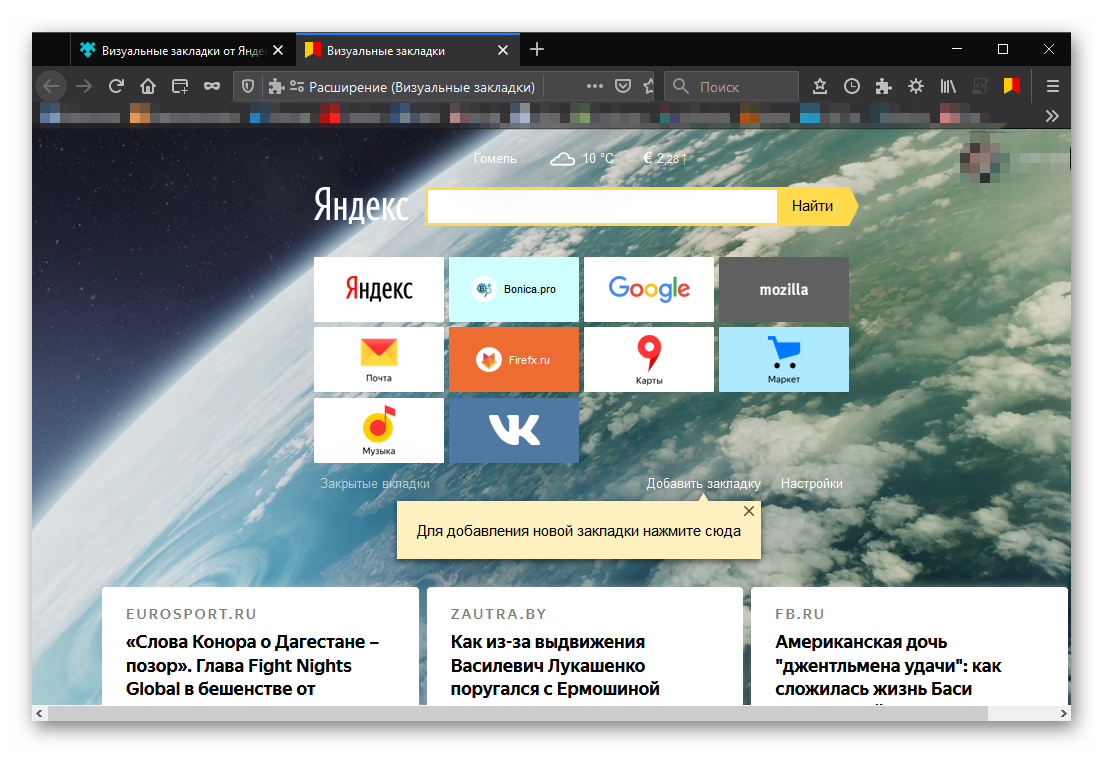Viewport: 1103px width, 773px height.
Task: Open page actions three-dots menu
Action: (x=594, y=87)
